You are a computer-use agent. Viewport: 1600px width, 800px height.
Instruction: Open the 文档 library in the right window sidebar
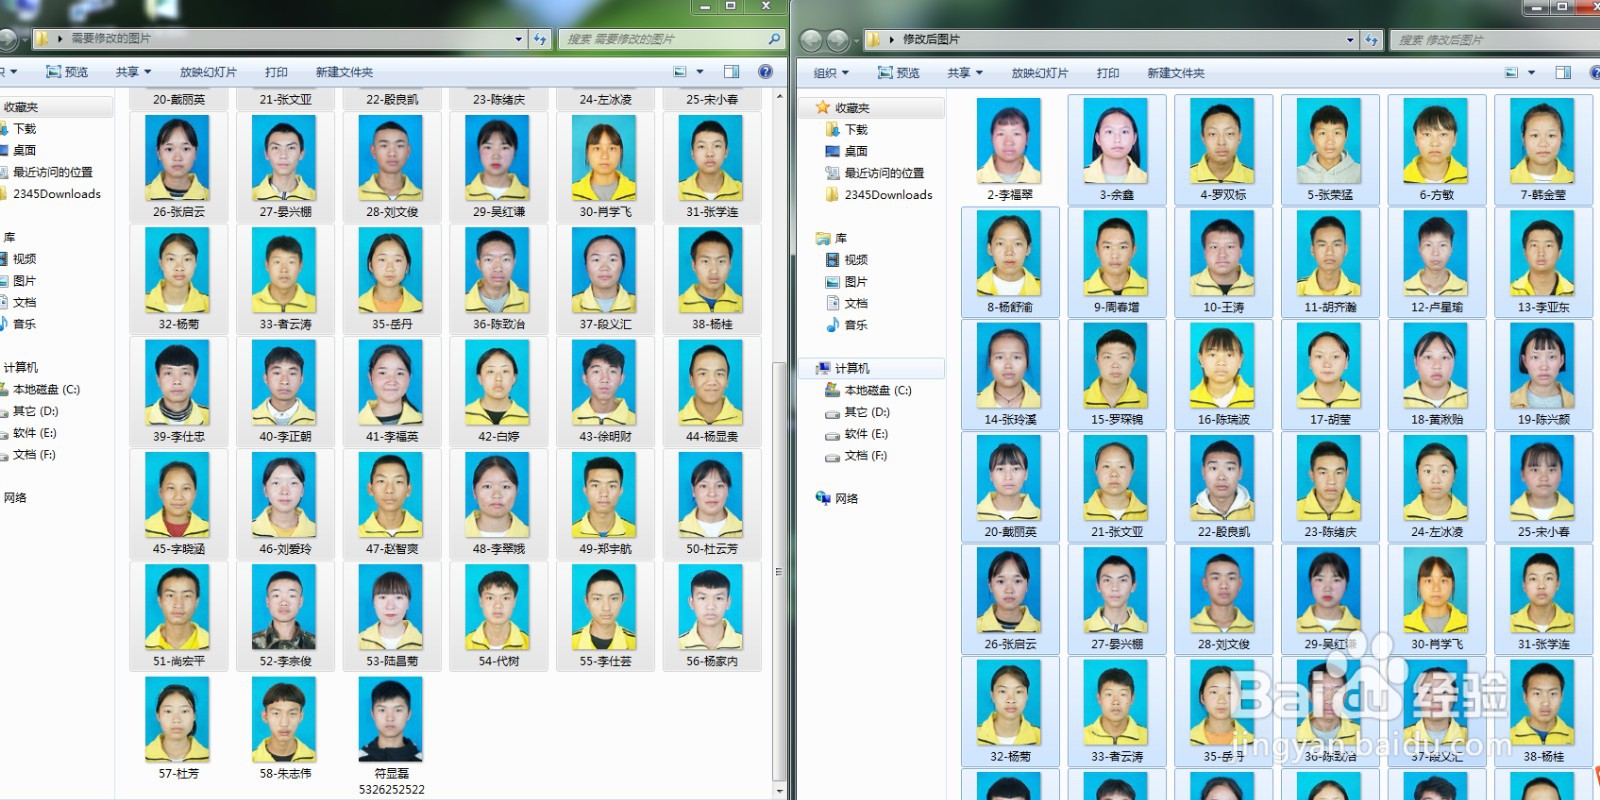pyautogui.click(x=846, y=303)
